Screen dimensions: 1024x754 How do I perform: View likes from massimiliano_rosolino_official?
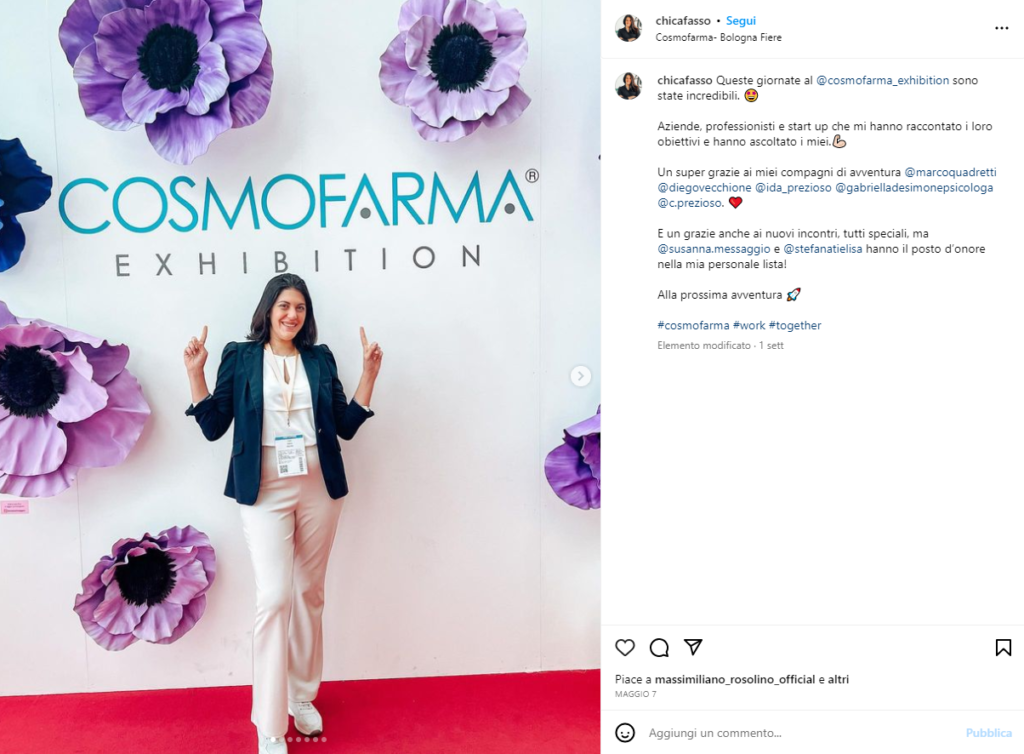pyautogui.click(x=735, y=680)
